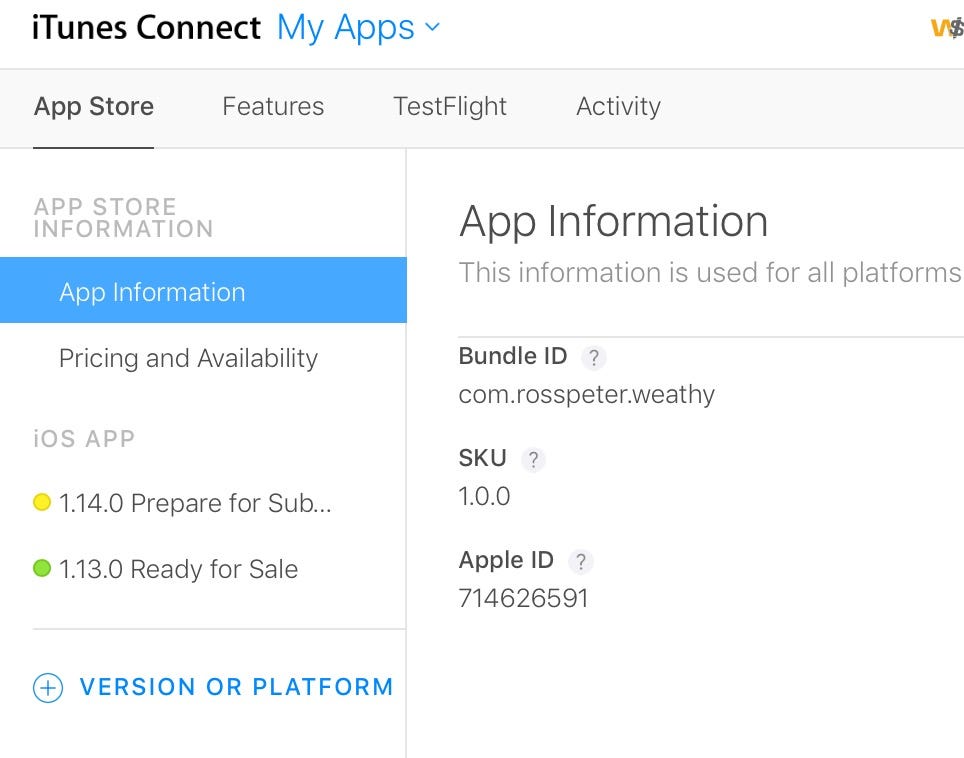964x758 pixels.
Task: Open version 1.13.0 Ready for Sale
Action: point(178,569)
